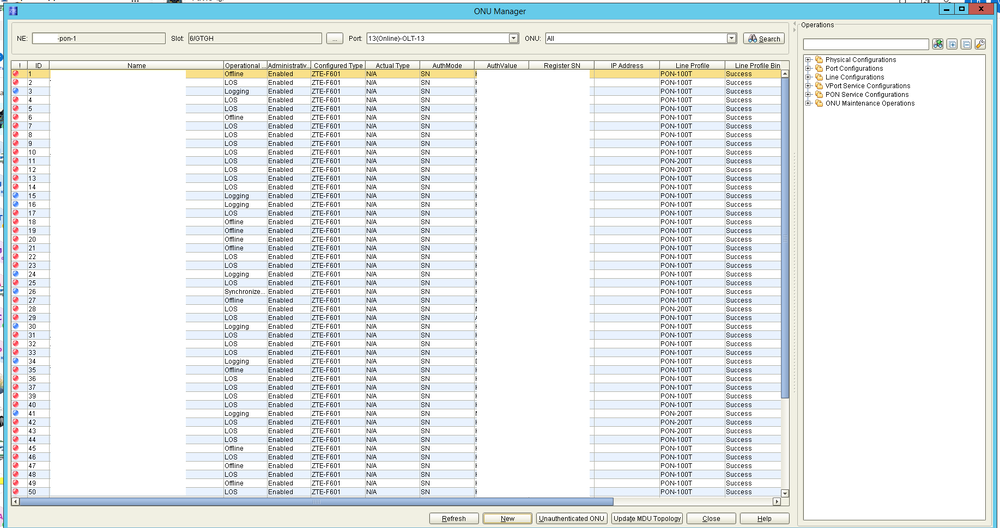This screenshot has width=1000, height=528.
Task: Click the Port Configurations folder icon
Action: tap(819, 68)
